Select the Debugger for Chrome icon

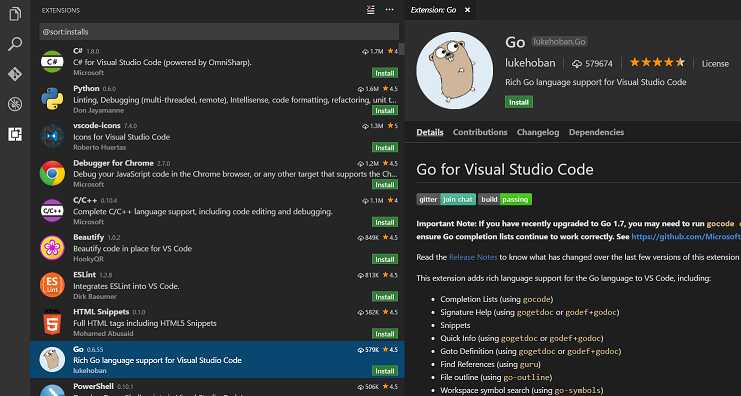[x=52, y=173]
